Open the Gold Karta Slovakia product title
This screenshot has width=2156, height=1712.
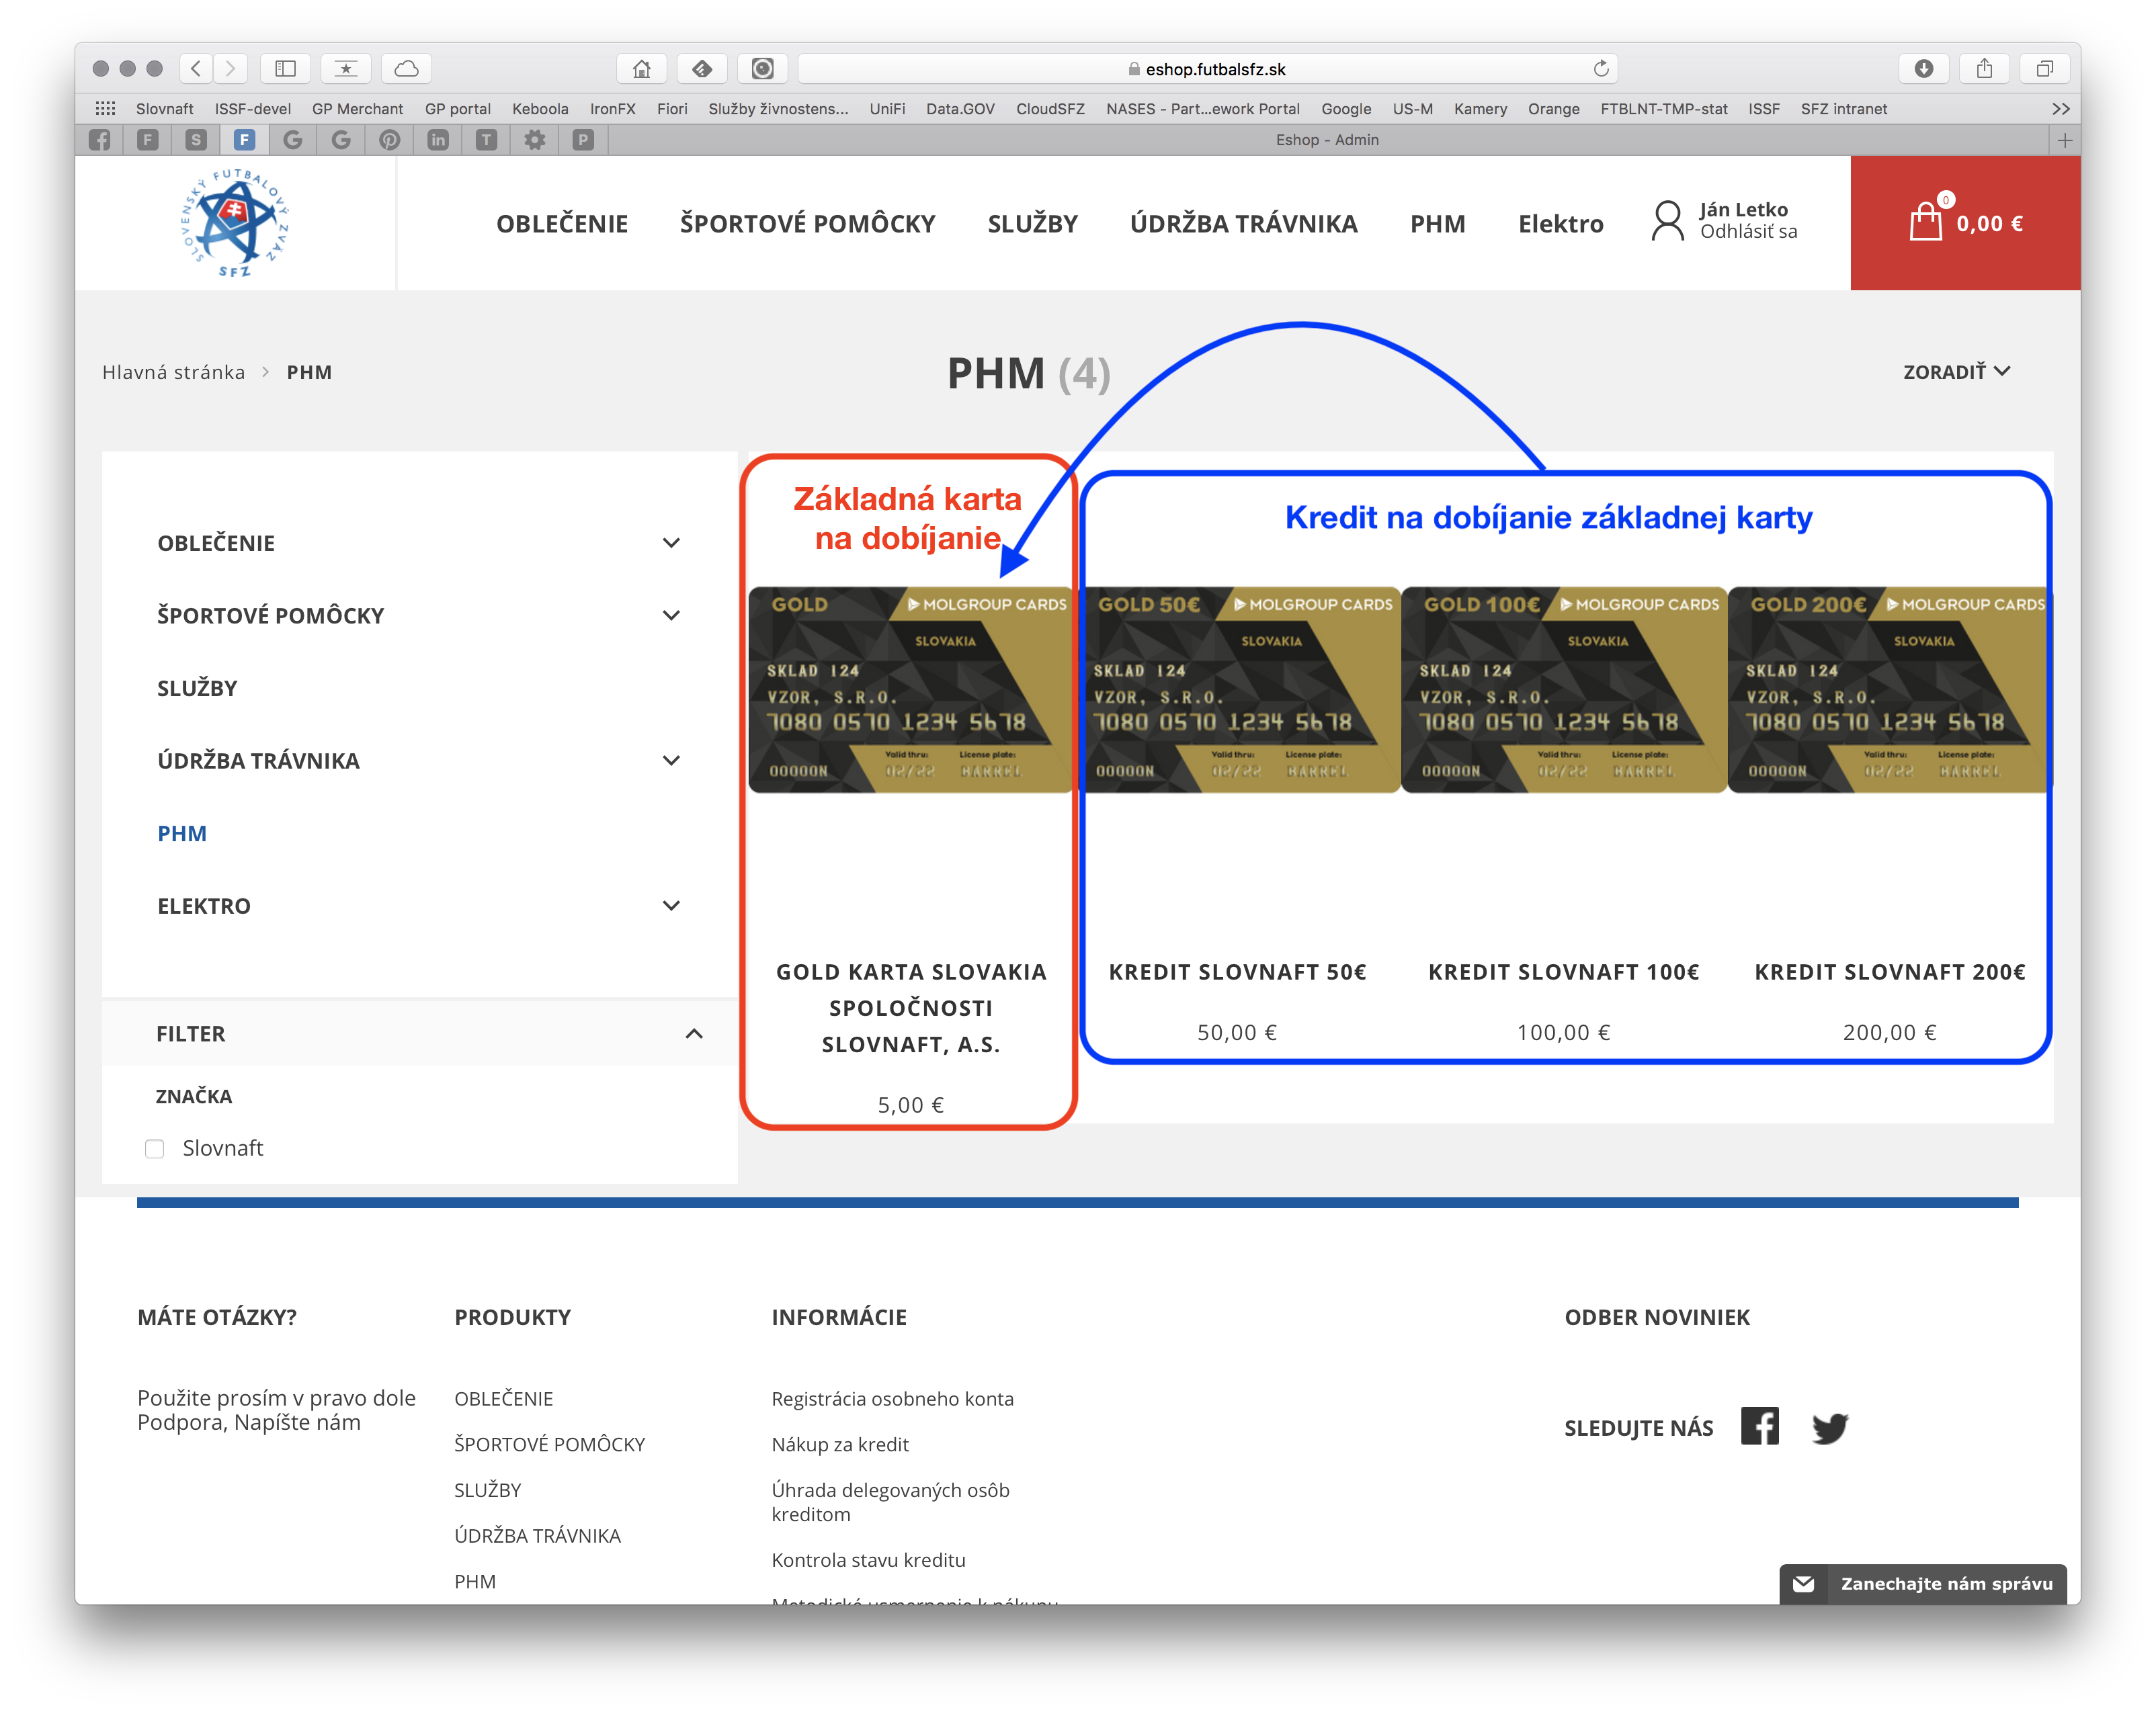point(911,1008)
